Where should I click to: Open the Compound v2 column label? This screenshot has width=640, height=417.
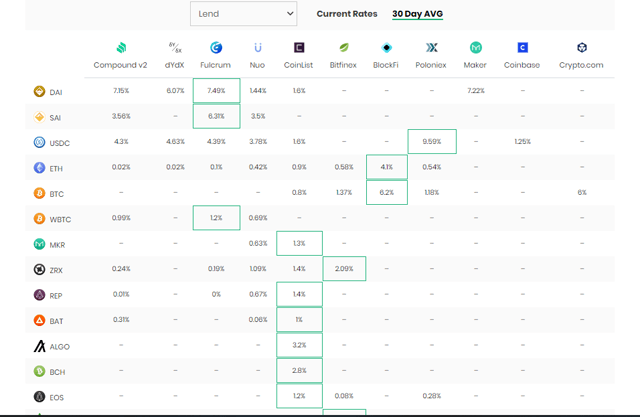coord(120,65)
